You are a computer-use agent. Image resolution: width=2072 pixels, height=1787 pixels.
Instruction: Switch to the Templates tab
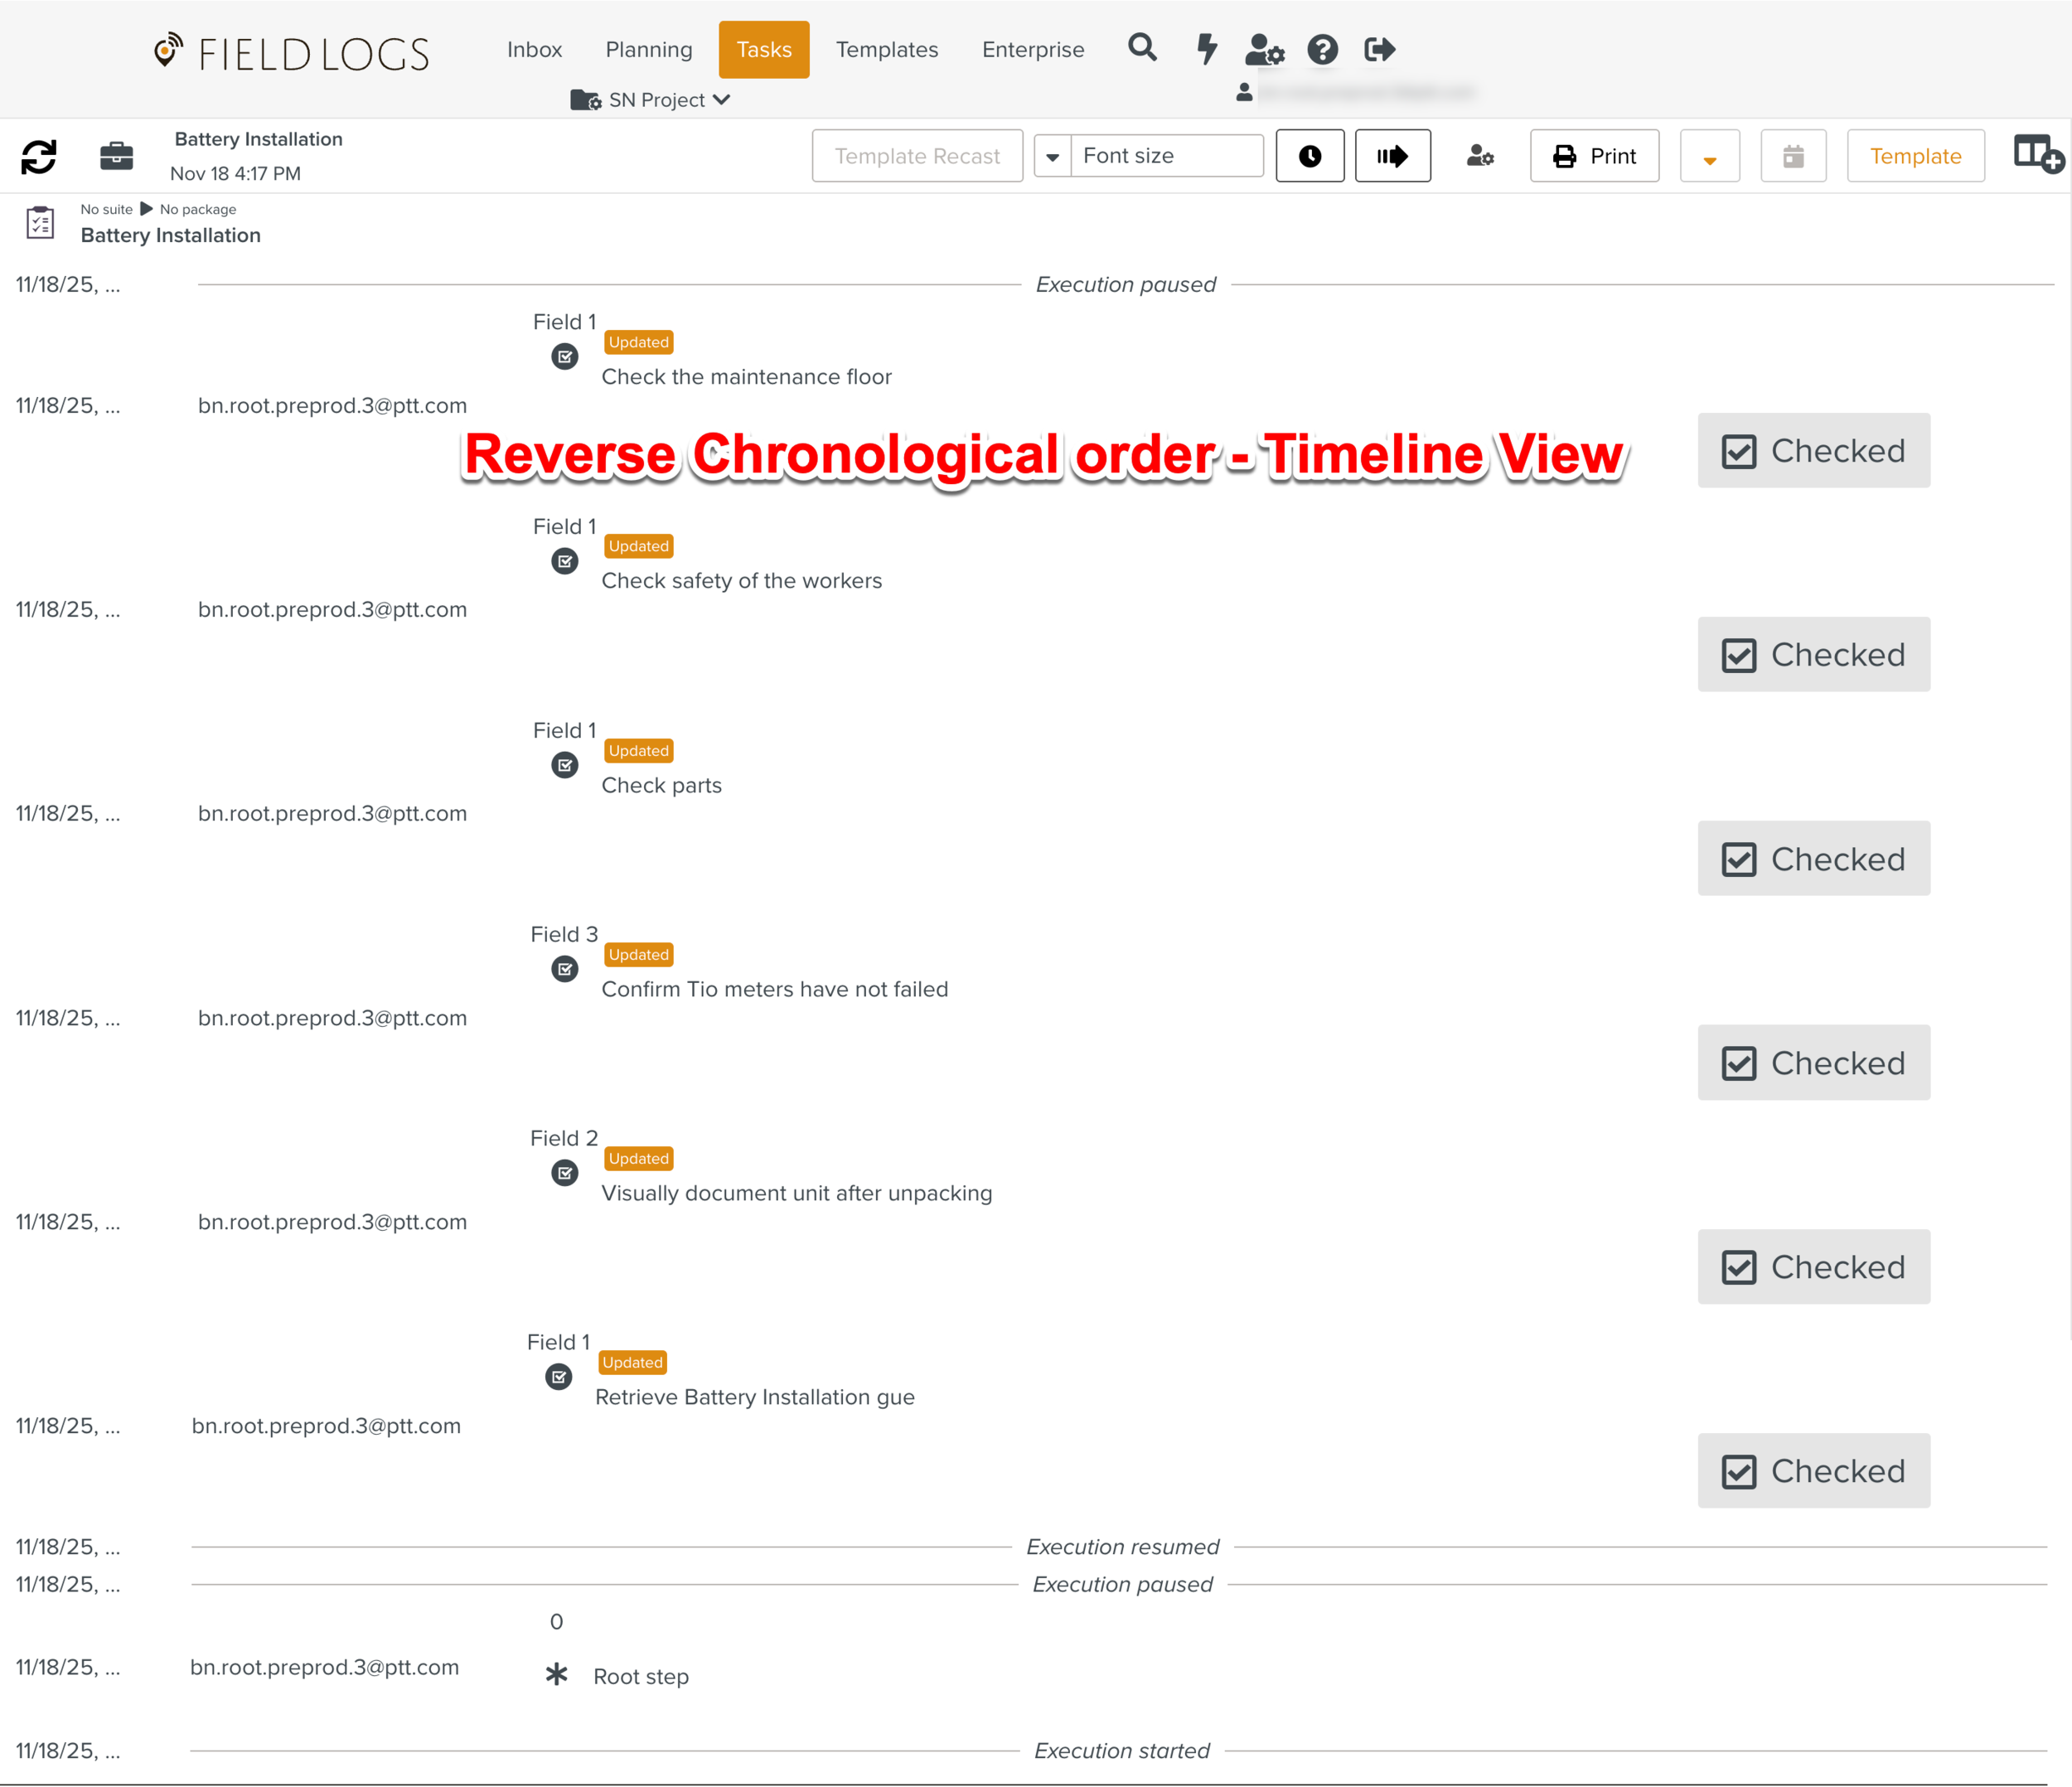click(886, 49)
